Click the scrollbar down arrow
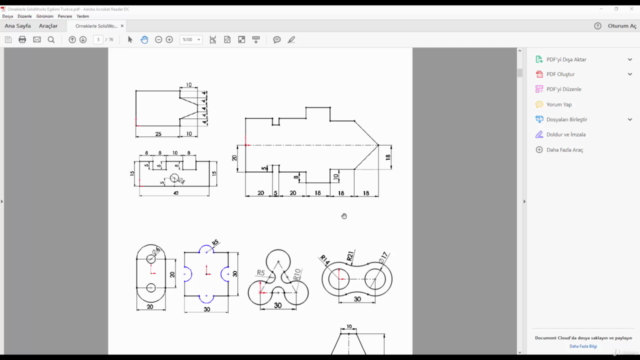Image resolution: width=640 pixels, height=360 pixels. pyautogui.click(x=520, y=352)
